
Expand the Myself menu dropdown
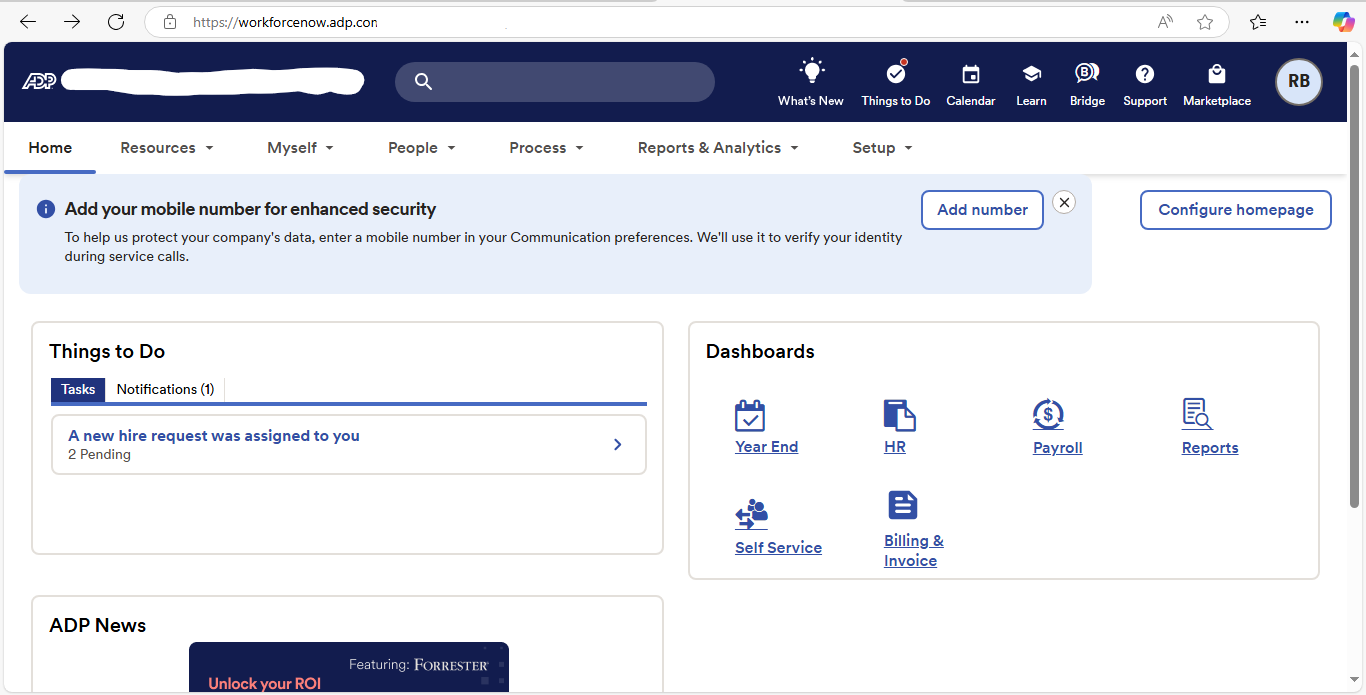coord(300,148)
